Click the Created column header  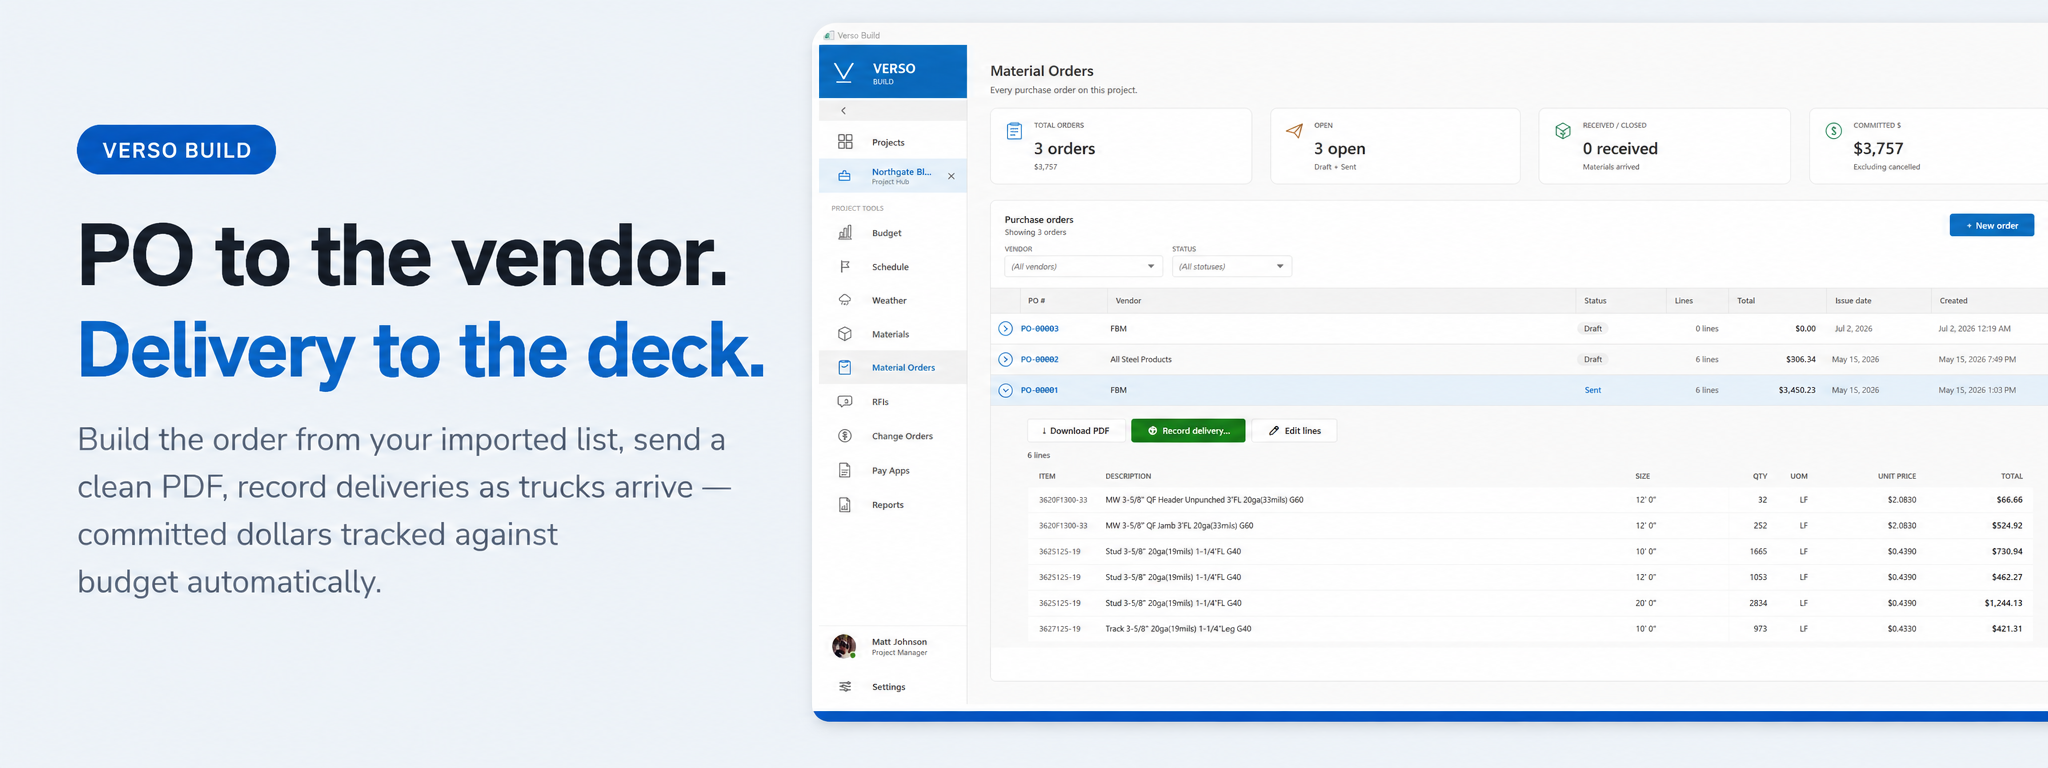(x=1953, y=301)
